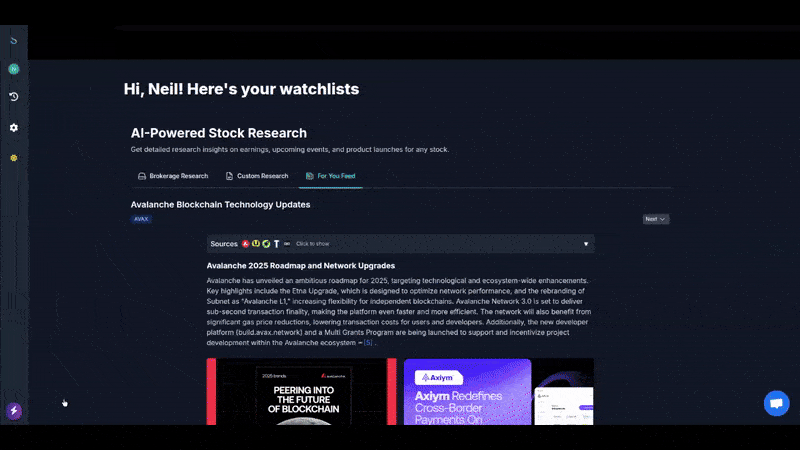Switch to the Brokerage Research tab
This screenshot has width=800, height=450.
click(173, 176)
